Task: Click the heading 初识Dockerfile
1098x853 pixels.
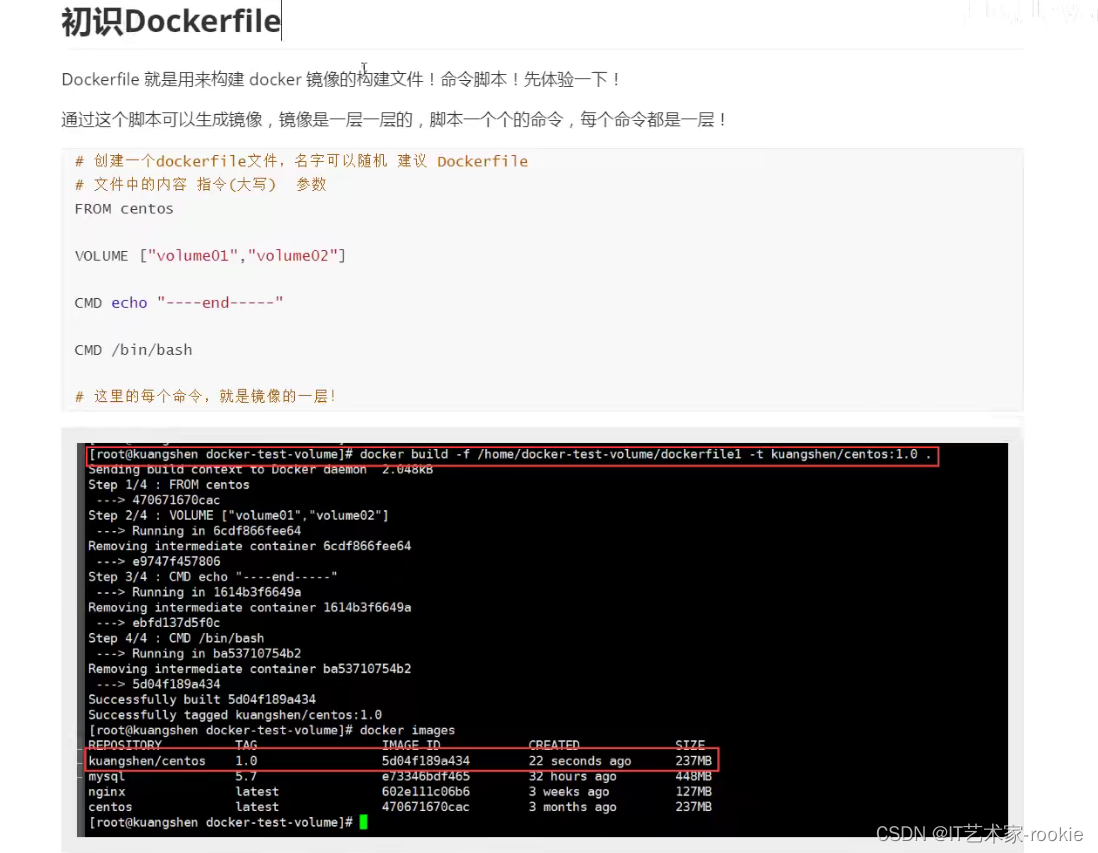Action: pyautogui.click(x=171, y=22)
